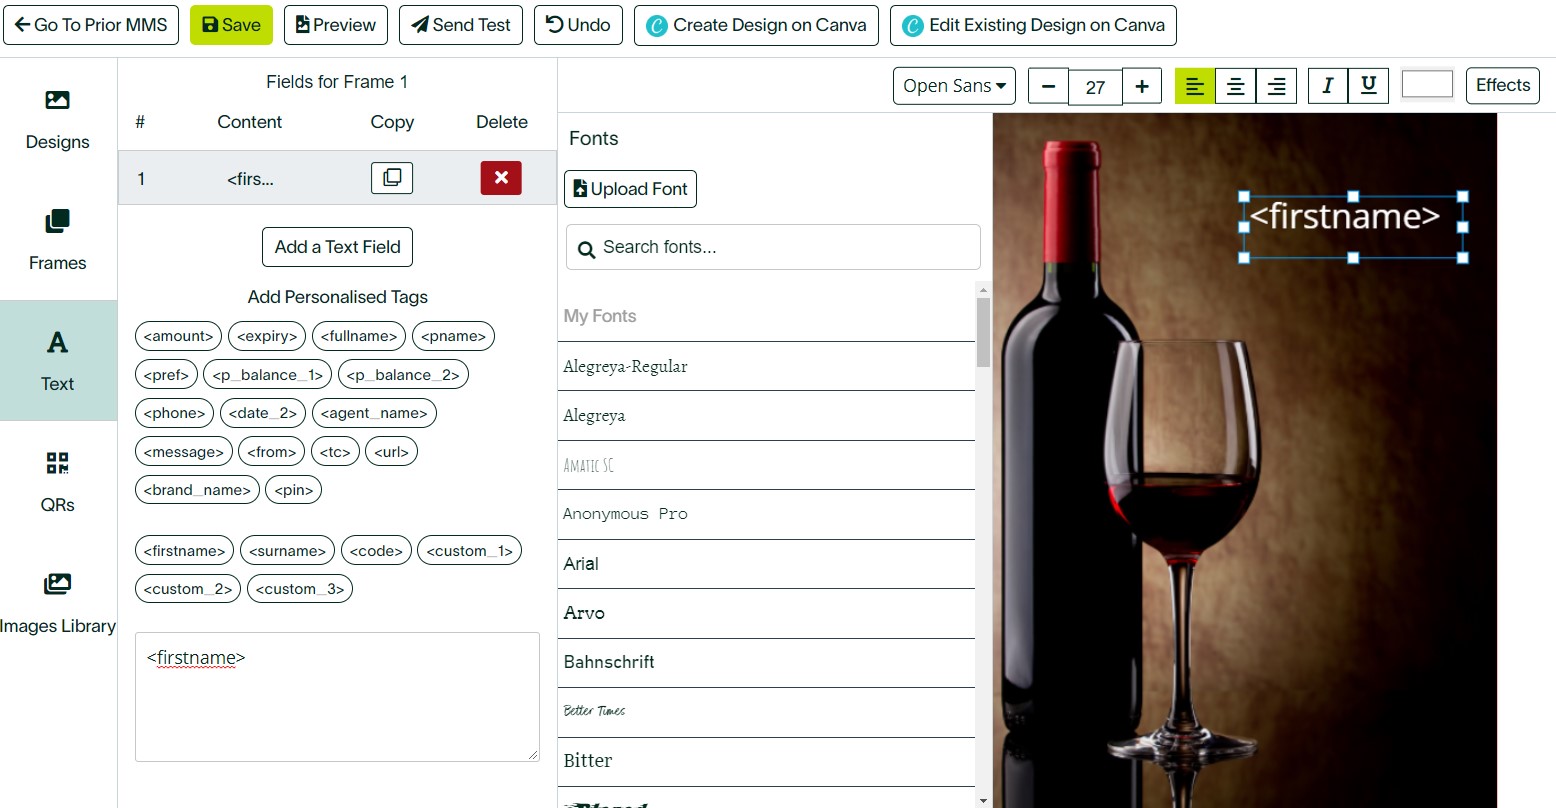The image size is (1556, 808).
Task: Delete text field 1 with red X
Action: [501, 178]
